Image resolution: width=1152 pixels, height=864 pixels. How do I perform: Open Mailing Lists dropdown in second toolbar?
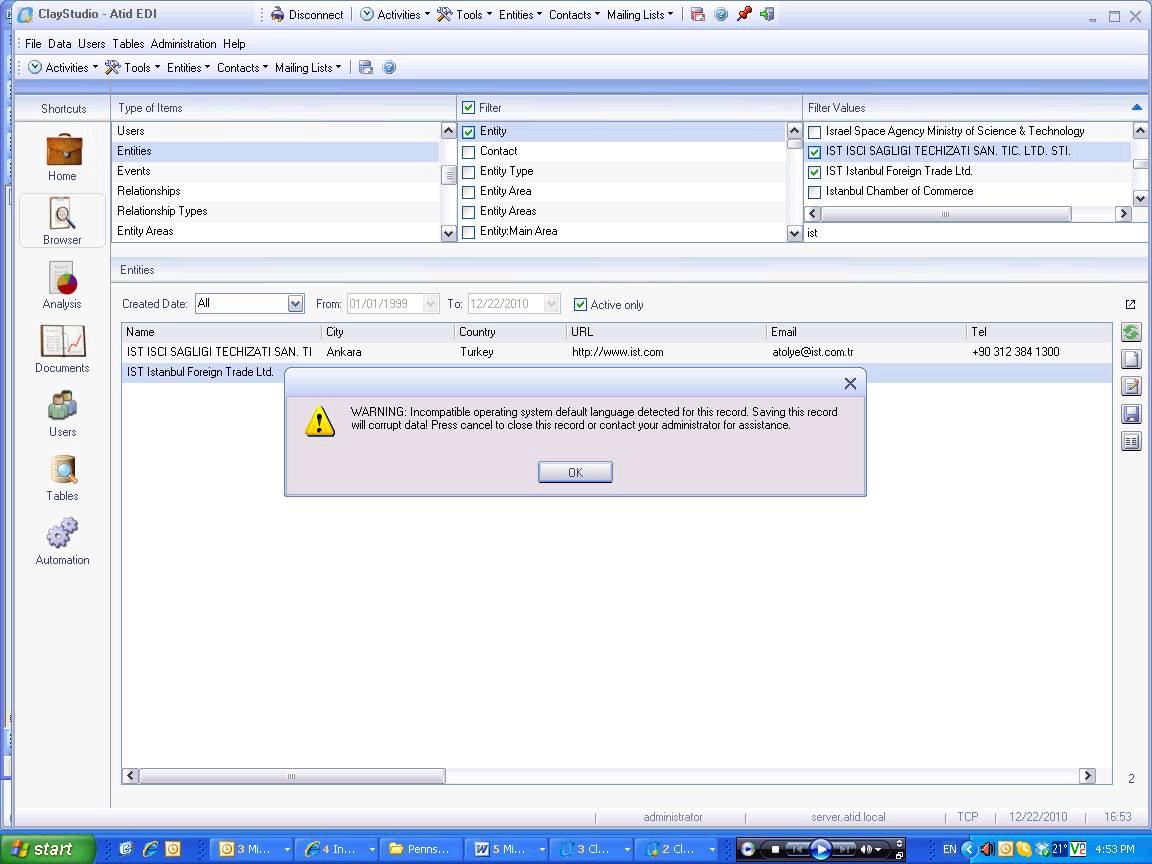pyautogui.click(x=308, y=68)
